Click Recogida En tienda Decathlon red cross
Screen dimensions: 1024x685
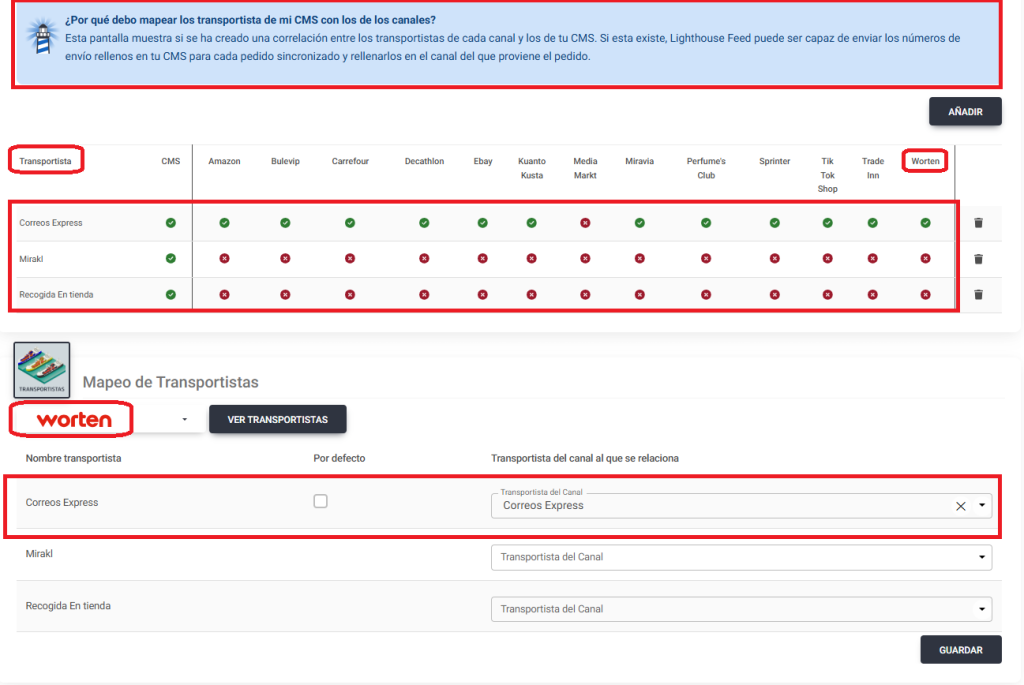[x=424, y=295]
